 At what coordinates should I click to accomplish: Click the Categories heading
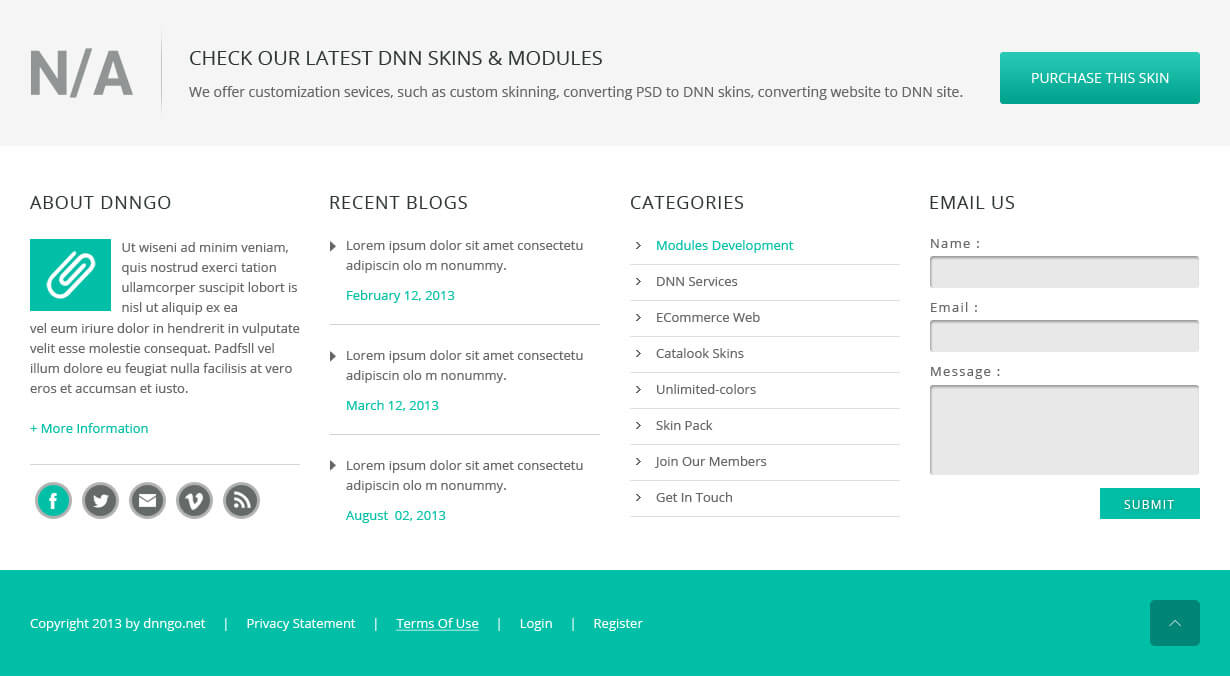click(x=687, y=203)
